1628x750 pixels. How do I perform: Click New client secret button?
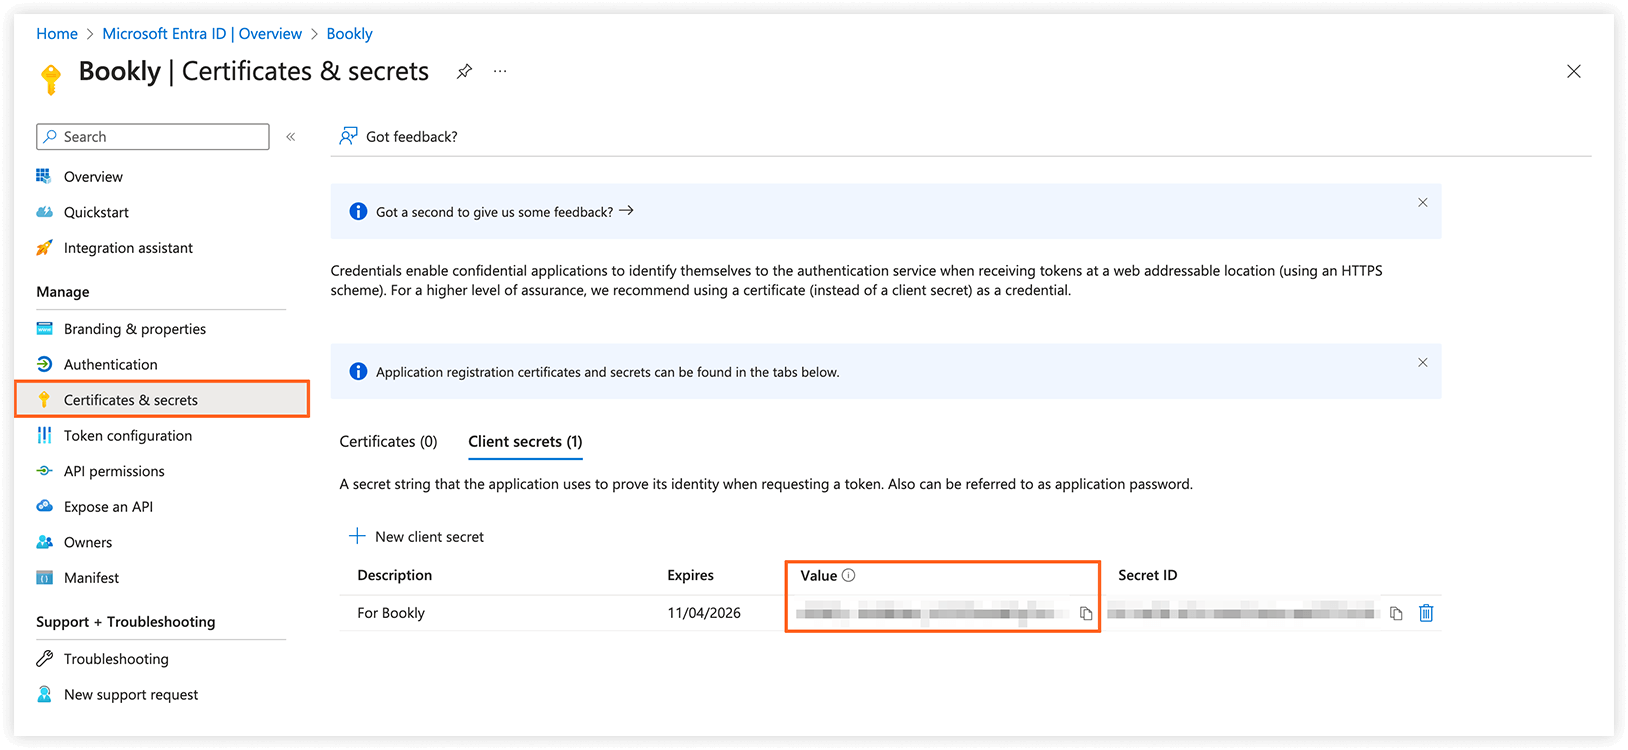(416, 537)
